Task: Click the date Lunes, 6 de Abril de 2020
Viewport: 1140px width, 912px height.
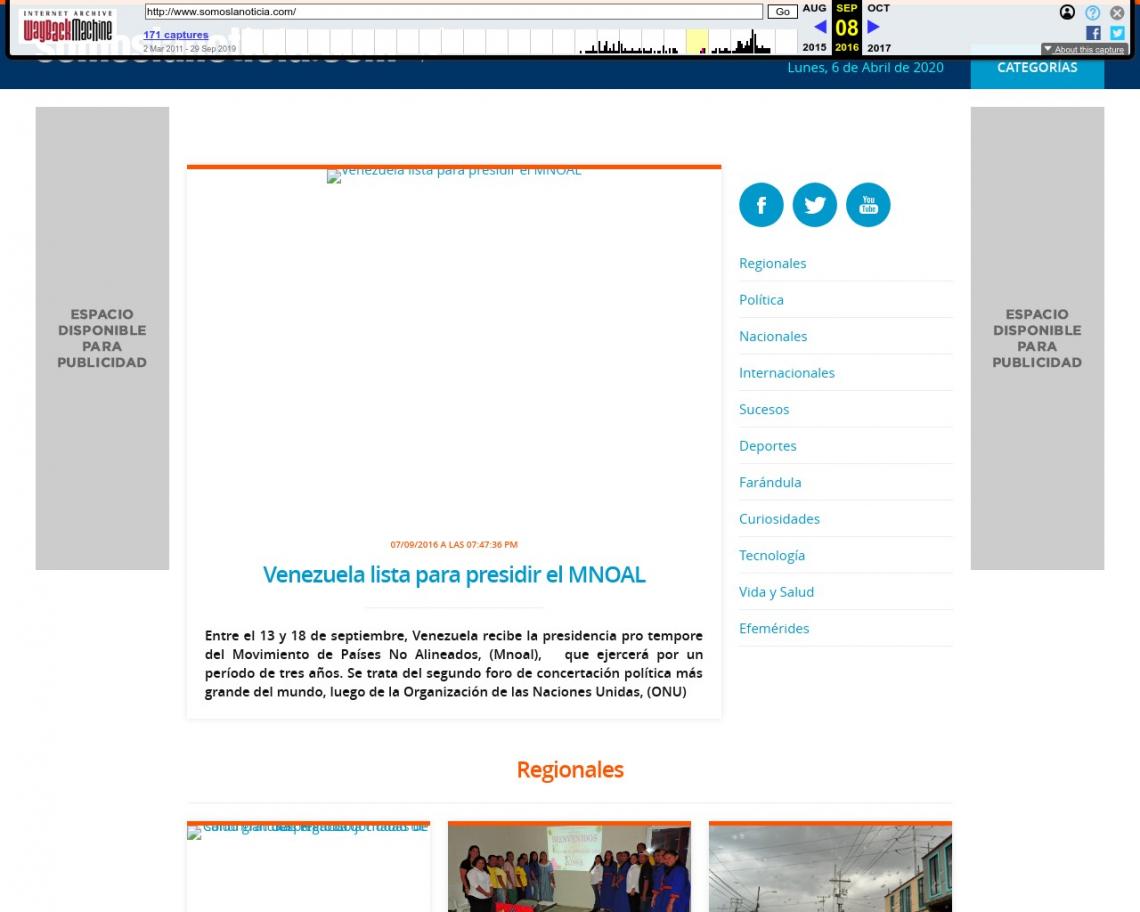Action: pos(865,68)
